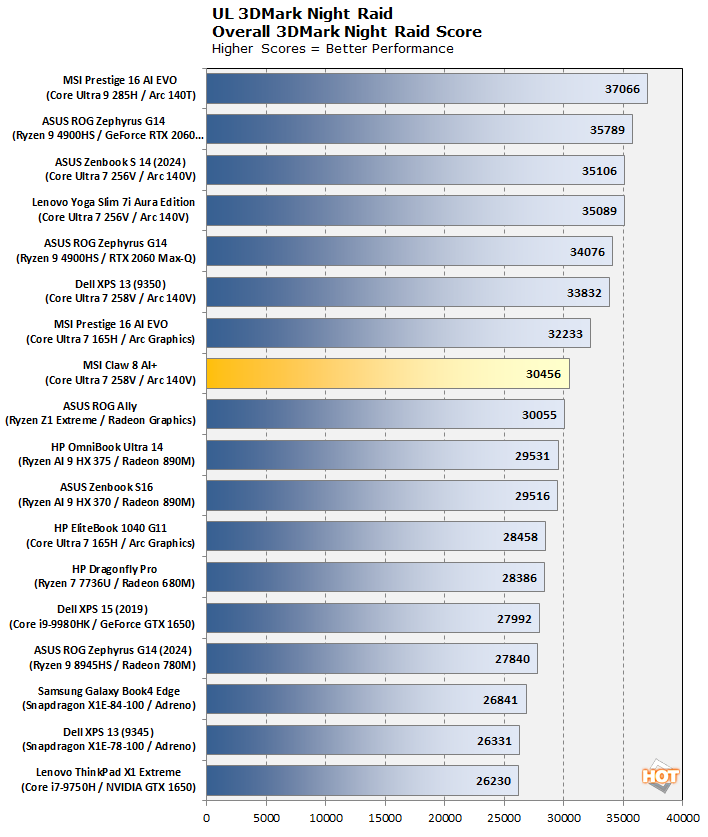Click subtitle 'Overall 3DMark Night Raid Score'
This screenshot has width=708, height=837.
pyautogui.click(x=347, y=31)
